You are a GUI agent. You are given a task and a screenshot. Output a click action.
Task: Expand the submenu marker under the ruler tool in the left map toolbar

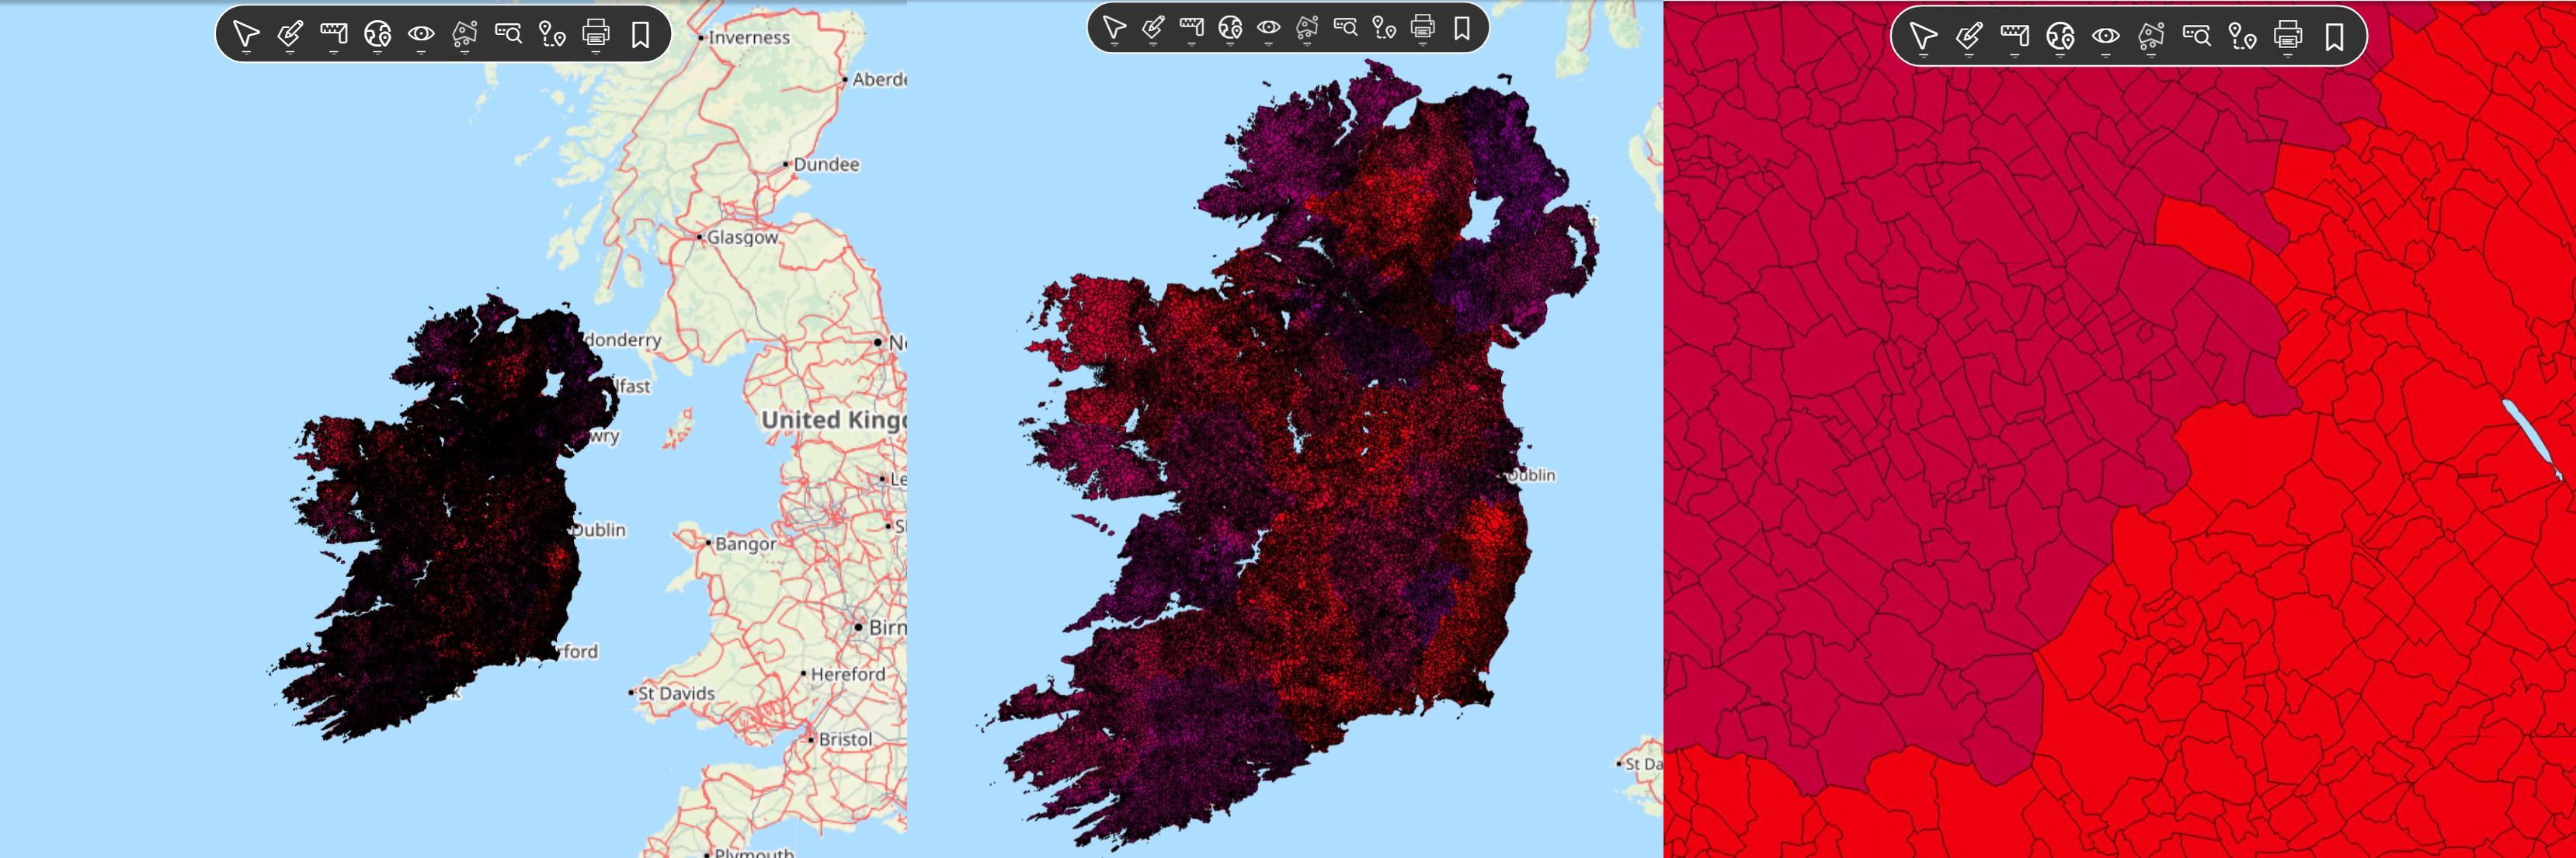(x=334, y=52)
